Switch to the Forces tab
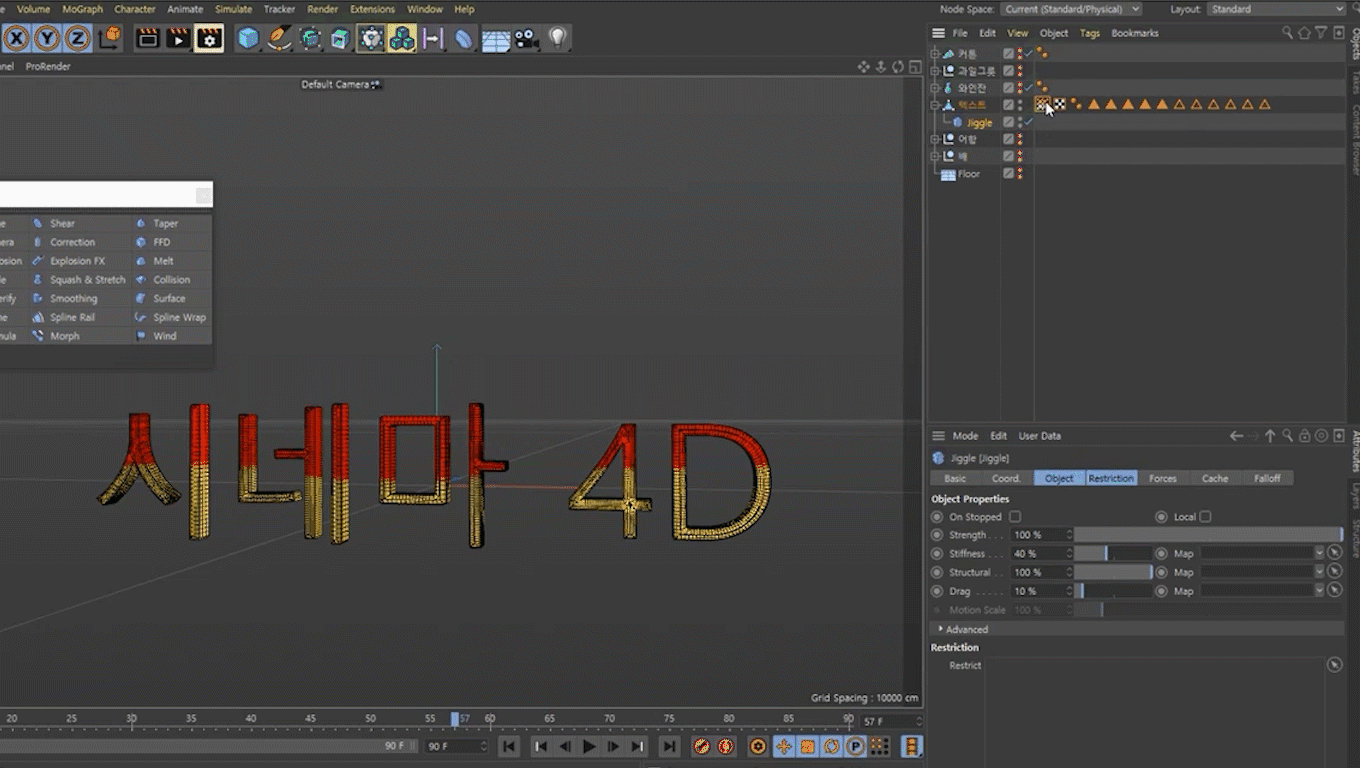 (x=1163, y=478)
